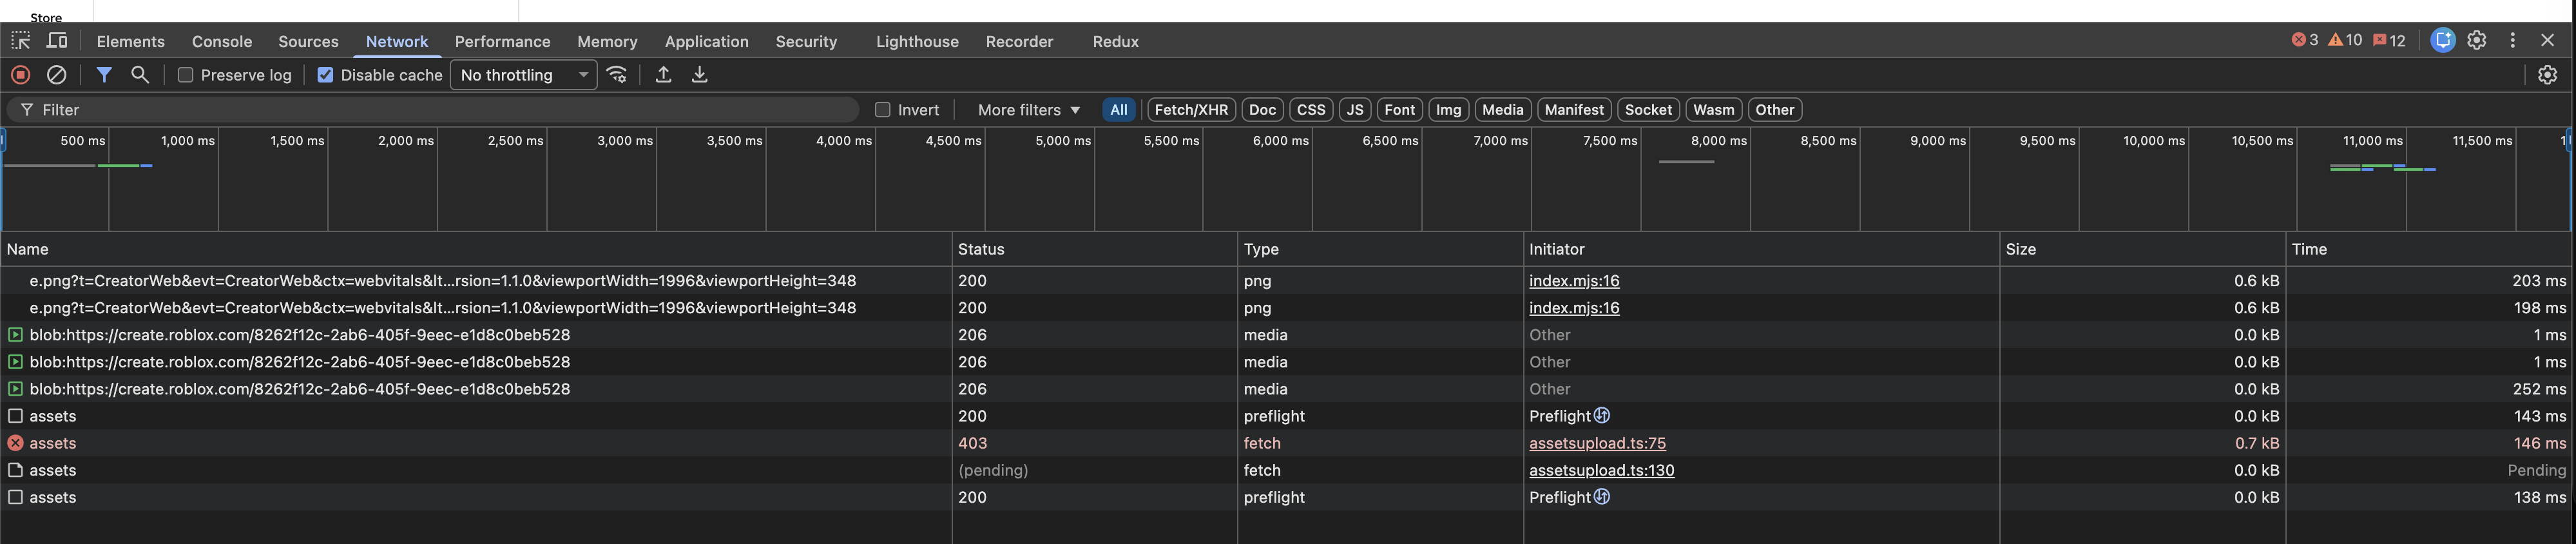Filter requests by Socket type
The image size is (2576, 544).
[x=1648, y=110]
